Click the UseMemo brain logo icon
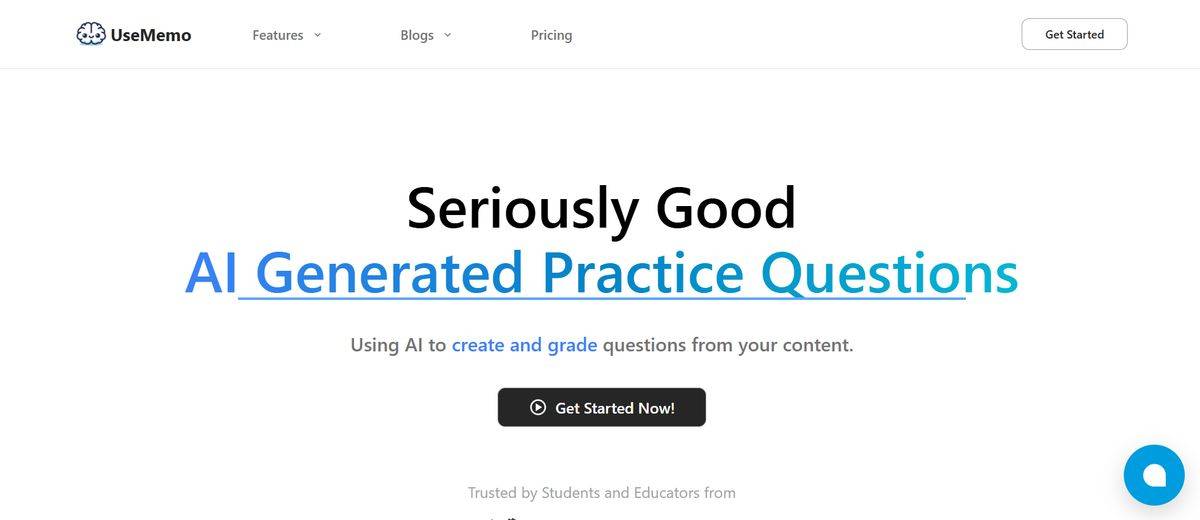The width and height of the screenshot is (1200, 520). coord(91,35)
